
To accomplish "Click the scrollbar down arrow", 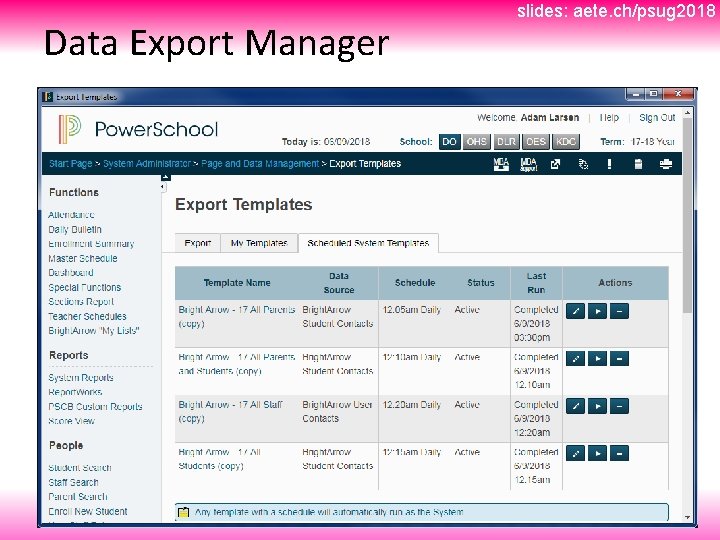I will pos(687,517).
